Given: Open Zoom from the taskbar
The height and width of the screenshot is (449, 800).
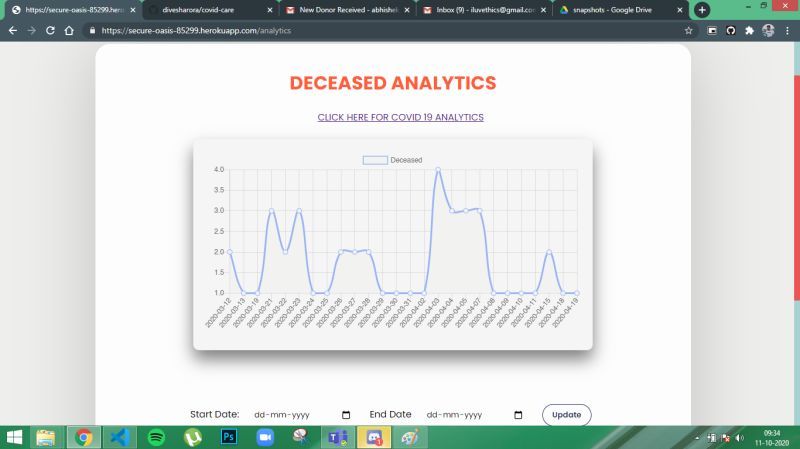Looking at the screenshot, I should [265, 437].
